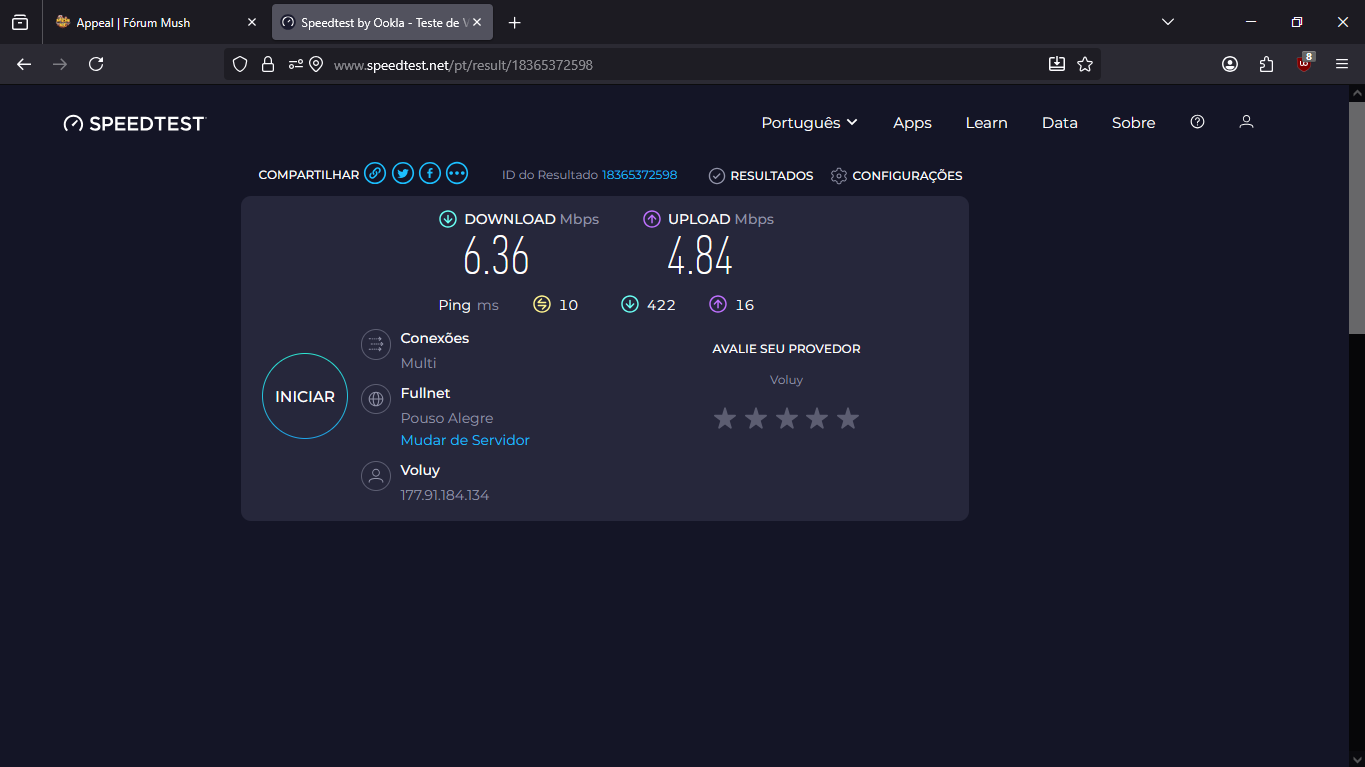Screen dimensions: 1365x767
Task: Click the upload ping value 16
Action: (x=745, y=305)
